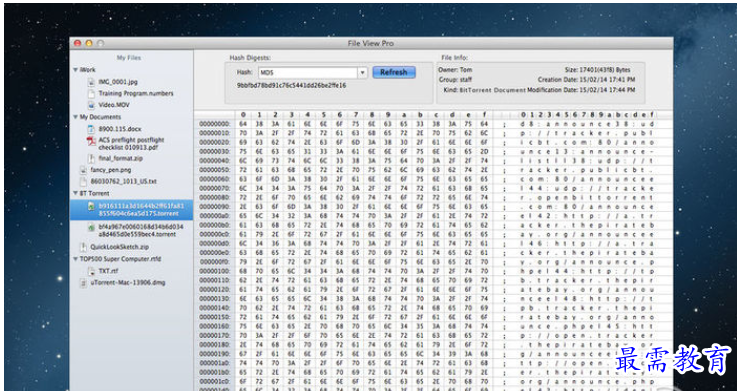Select the b916111a...torrent file name

(141, 210)
